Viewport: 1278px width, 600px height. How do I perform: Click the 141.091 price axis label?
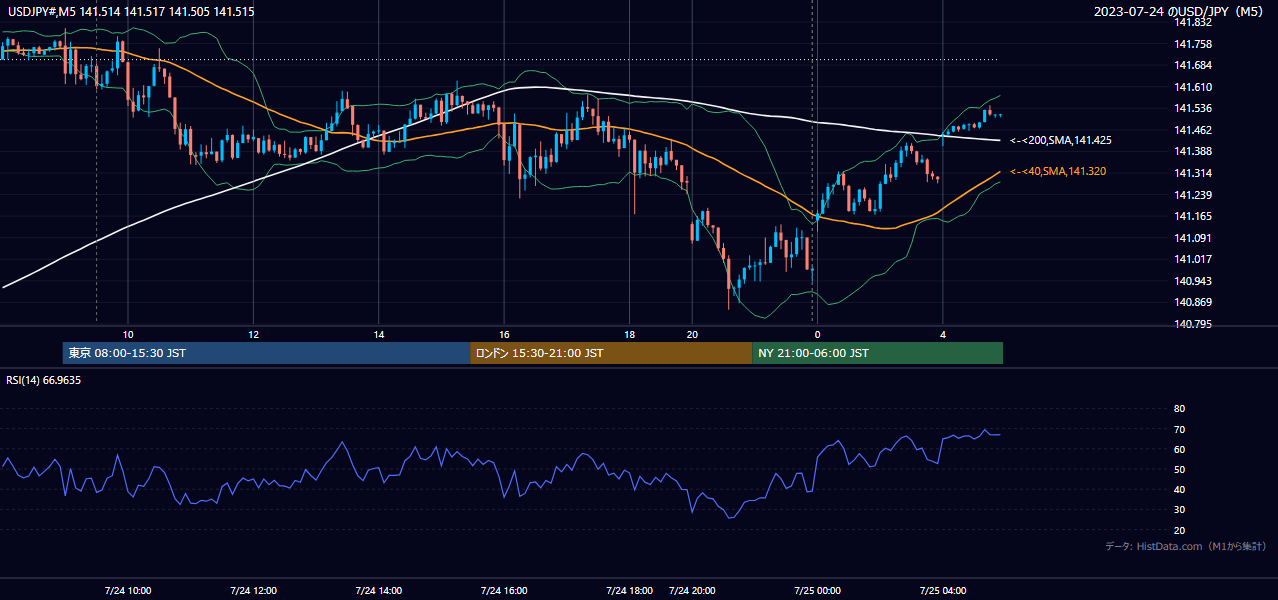1193,238
